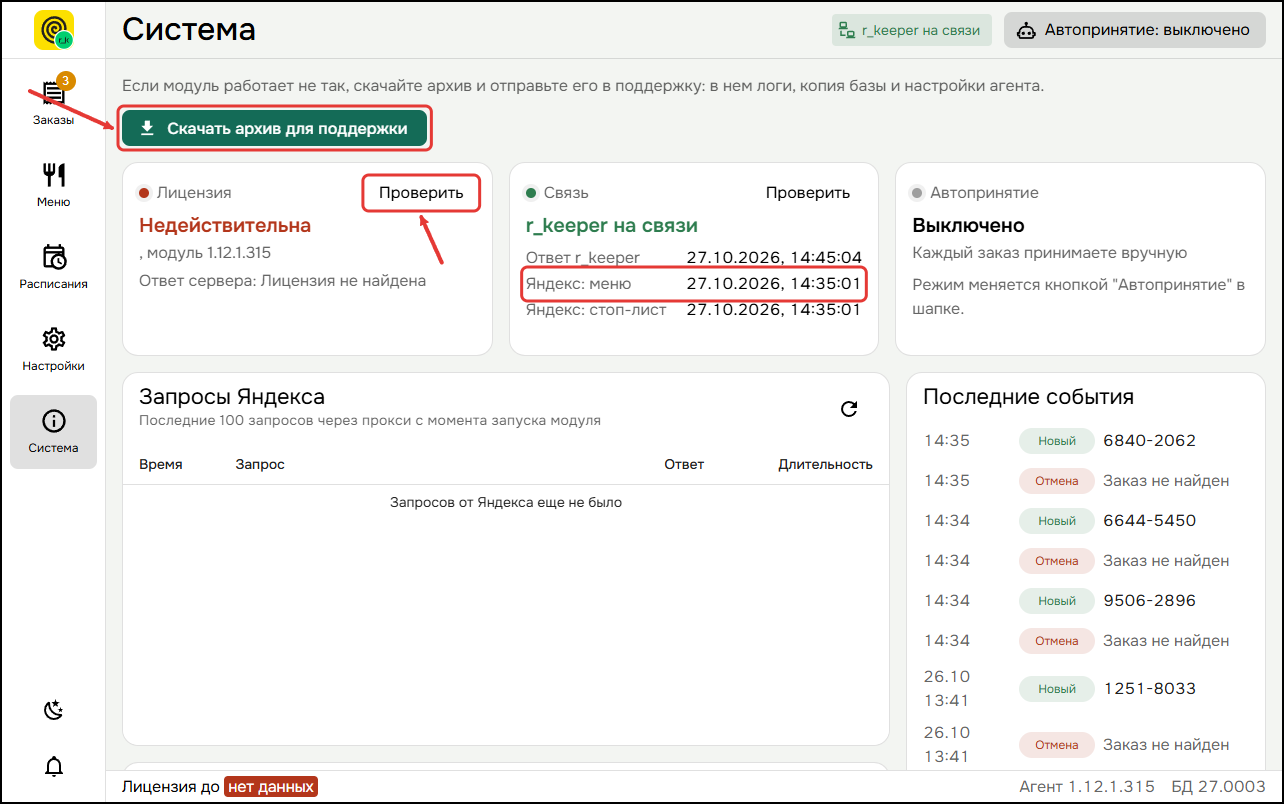1284x804 pixels.
Task: Open event for order 9506-2896
Action: tap(1149, 600)
